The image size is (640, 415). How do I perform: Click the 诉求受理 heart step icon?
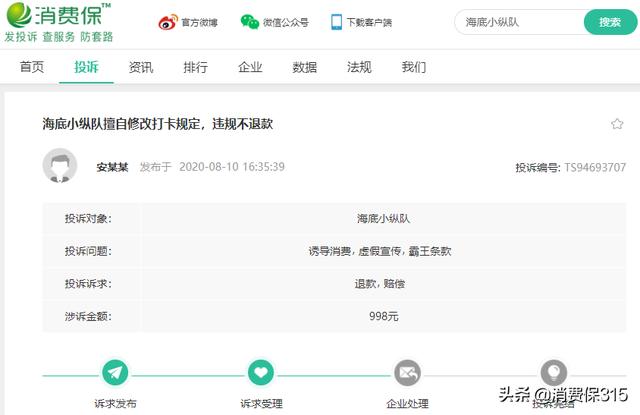point(261,373)
